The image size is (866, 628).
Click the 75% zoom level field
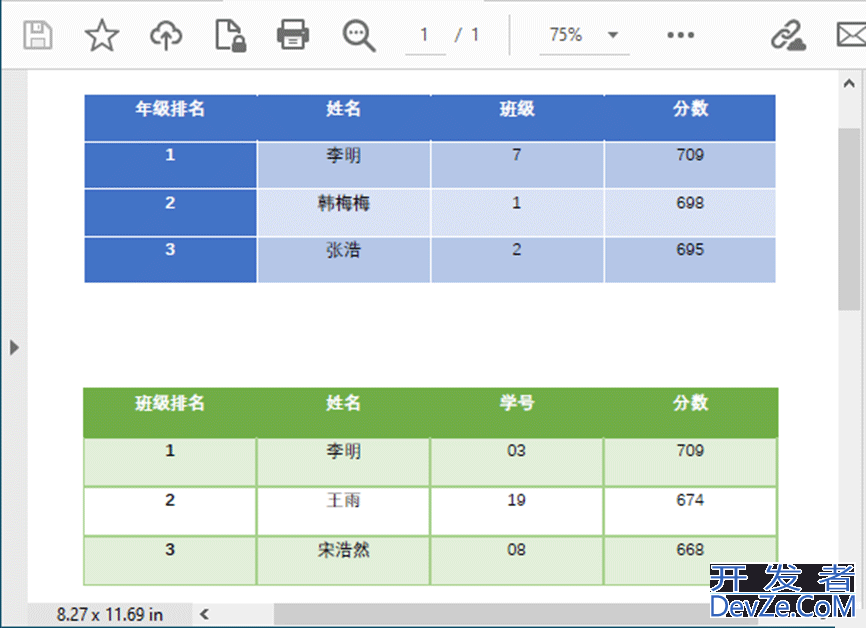click(x=566, y=35)
